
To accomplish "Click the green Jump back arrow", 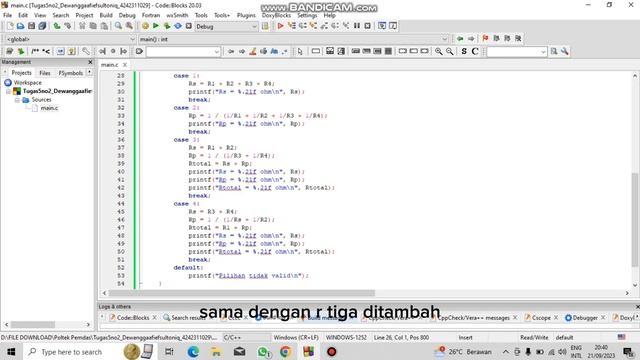I will tap(460, 39).
